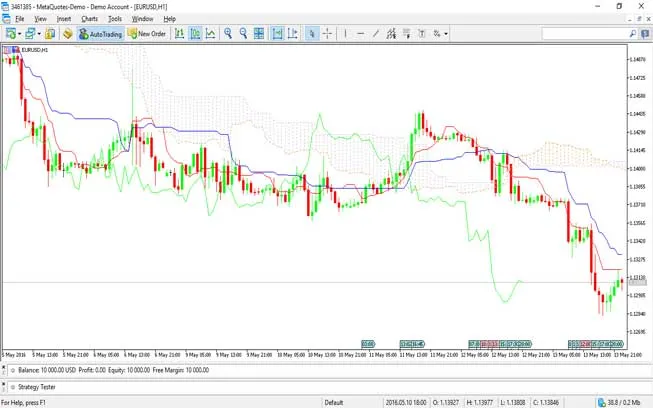This screenshot has width=653, height=408.
Task: Minimize the inner chart window
Action: (x=630, y=19)
